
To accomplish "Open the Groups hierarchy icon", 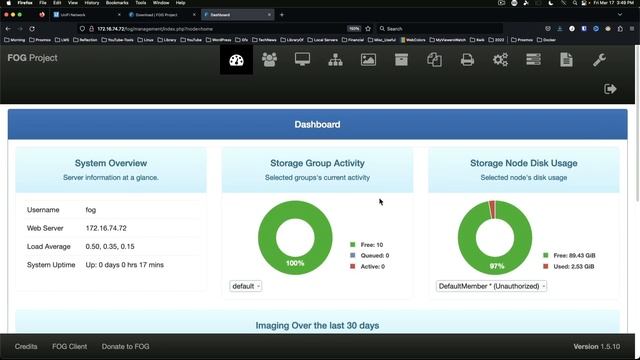I will click(336, 60).
